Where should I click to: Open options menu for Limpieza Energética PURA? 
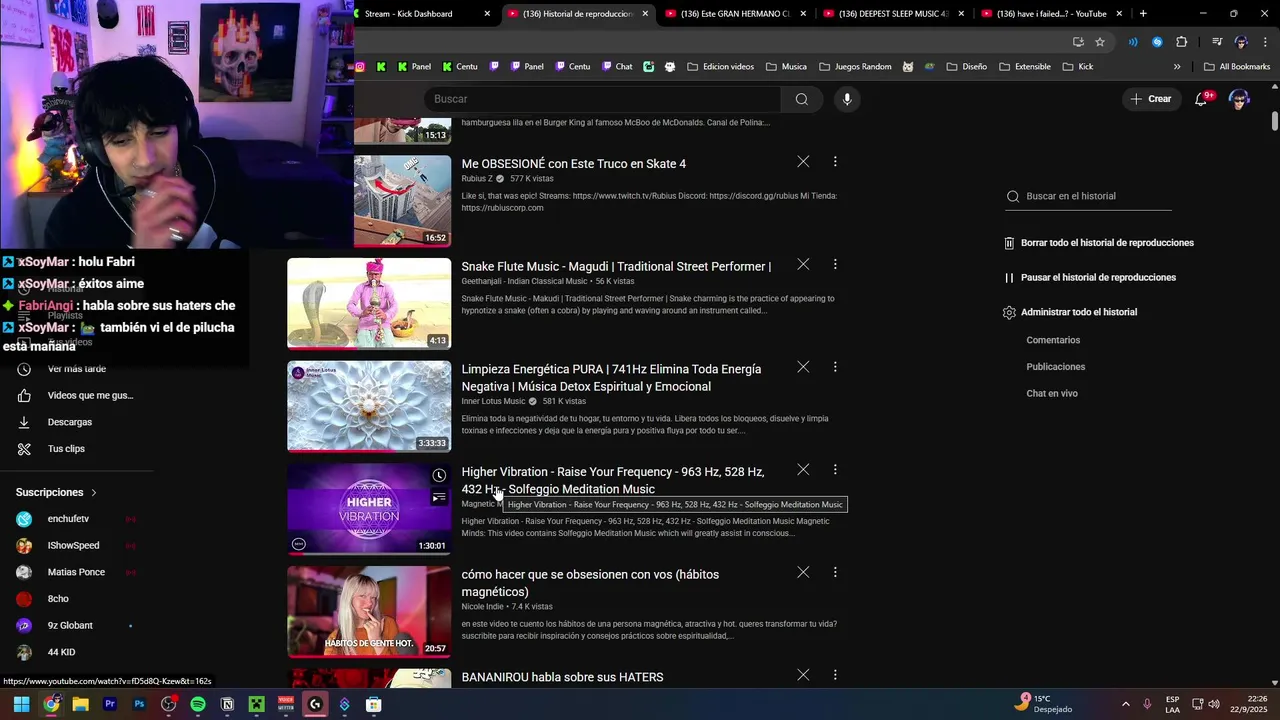[835, 367]
